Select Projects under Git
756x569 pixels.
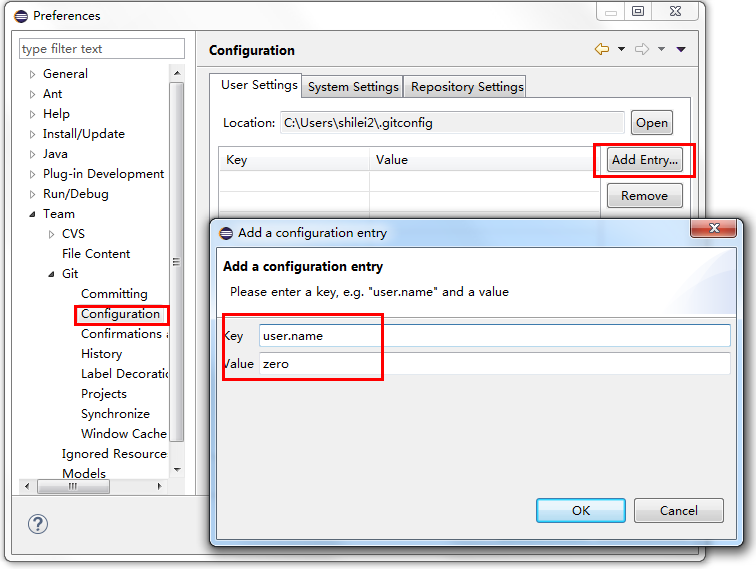(104, 394)
